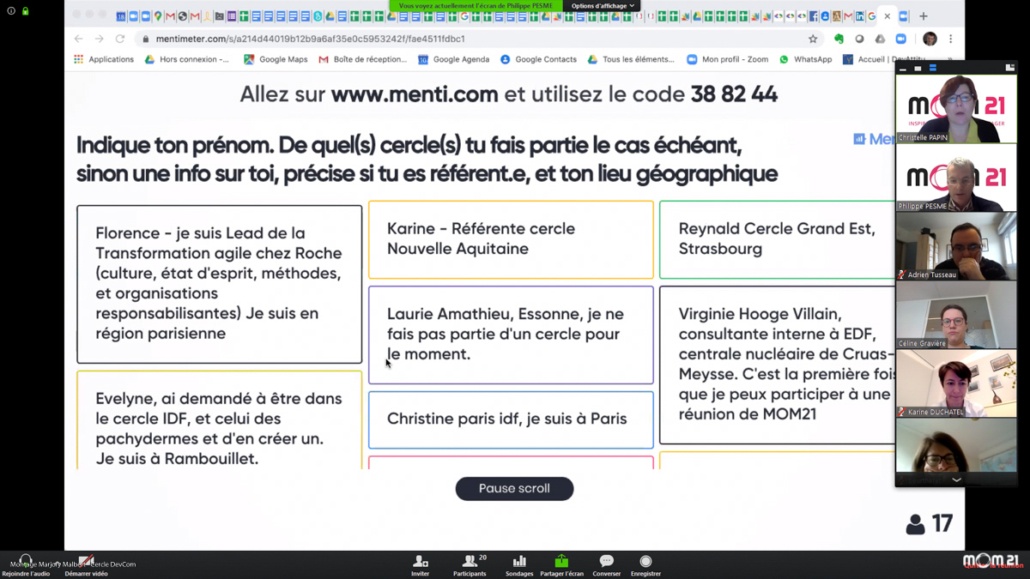The height and width of the screenshot is (579, 1030).
Task: Open the Google Maps bookmark
Action: [275, 59]
